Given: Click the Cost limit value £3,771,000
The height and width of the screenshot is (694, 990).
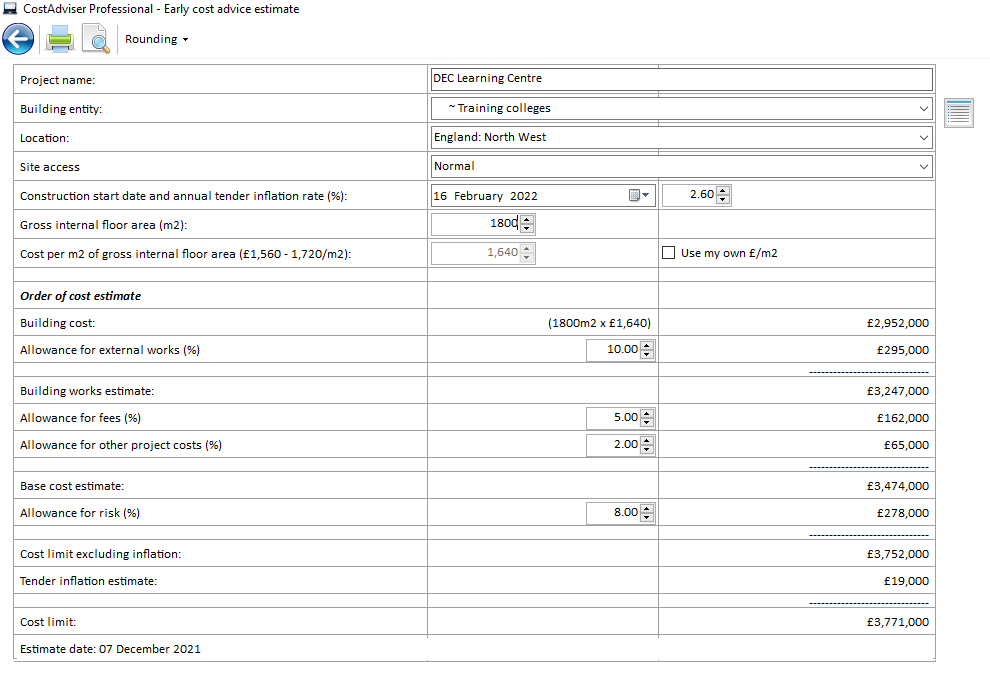Looking at the screenshot, I should [897, 622].
